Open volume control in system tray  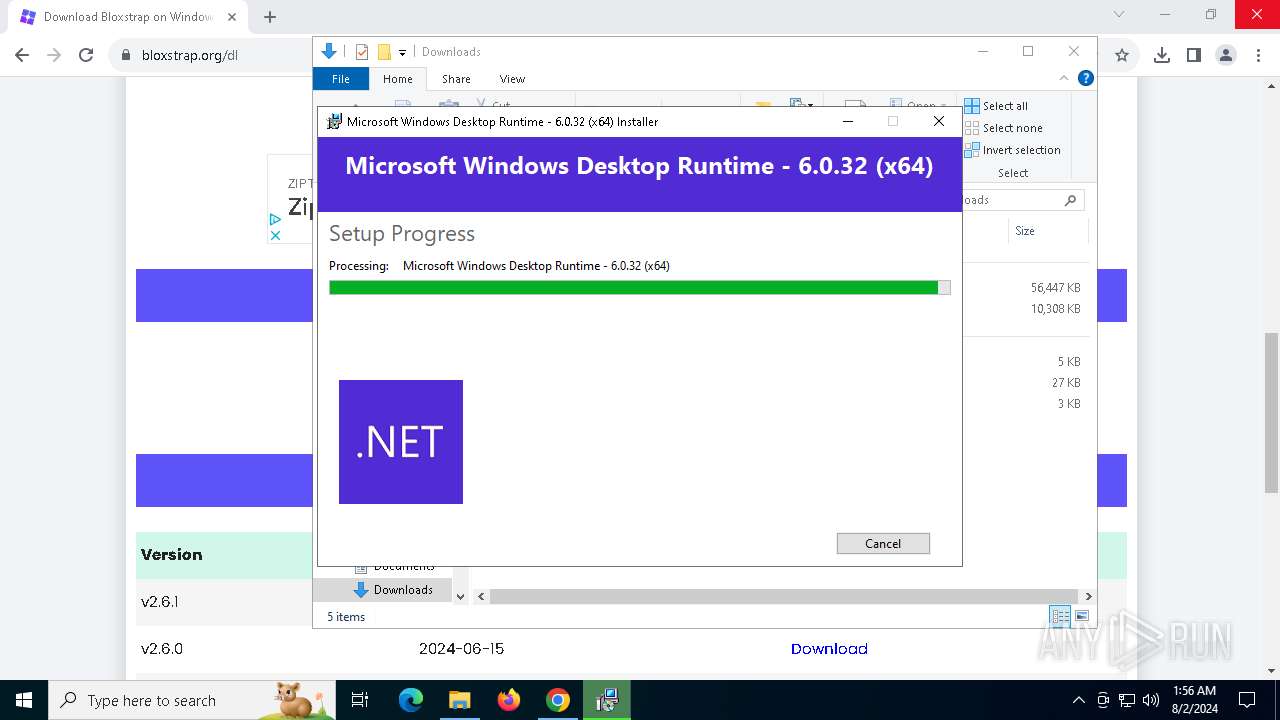[x=1151, y=700]
